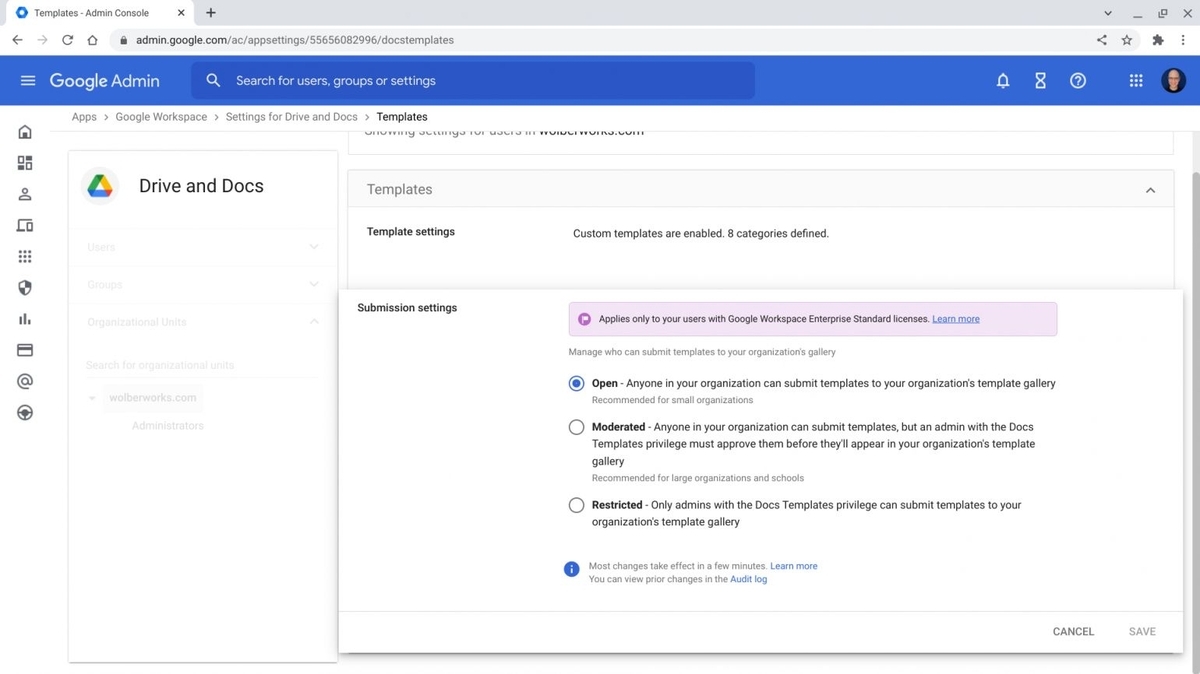Open the Home icon in admin sidebar
The width and height of the screenshot is (1200, 674).
(24, 131)
